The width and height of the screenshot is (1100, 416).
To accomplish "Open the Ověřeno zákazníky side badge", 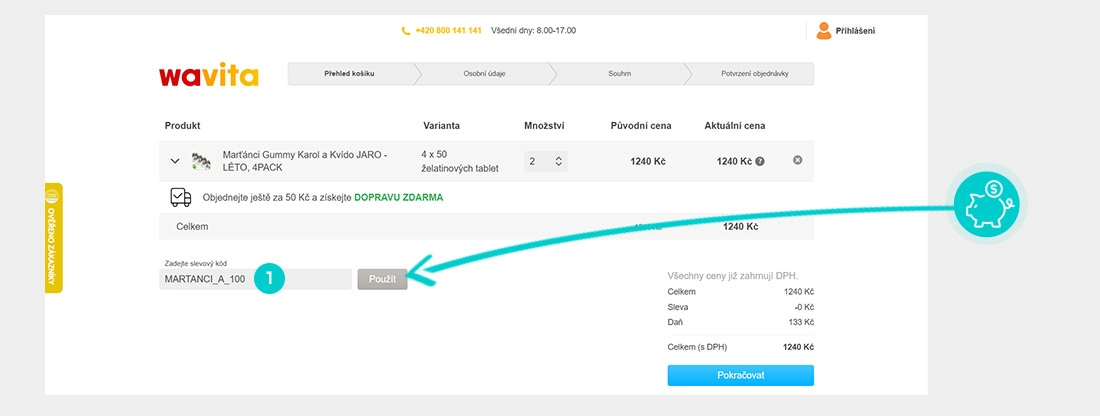I will click(x=53, y=238).
